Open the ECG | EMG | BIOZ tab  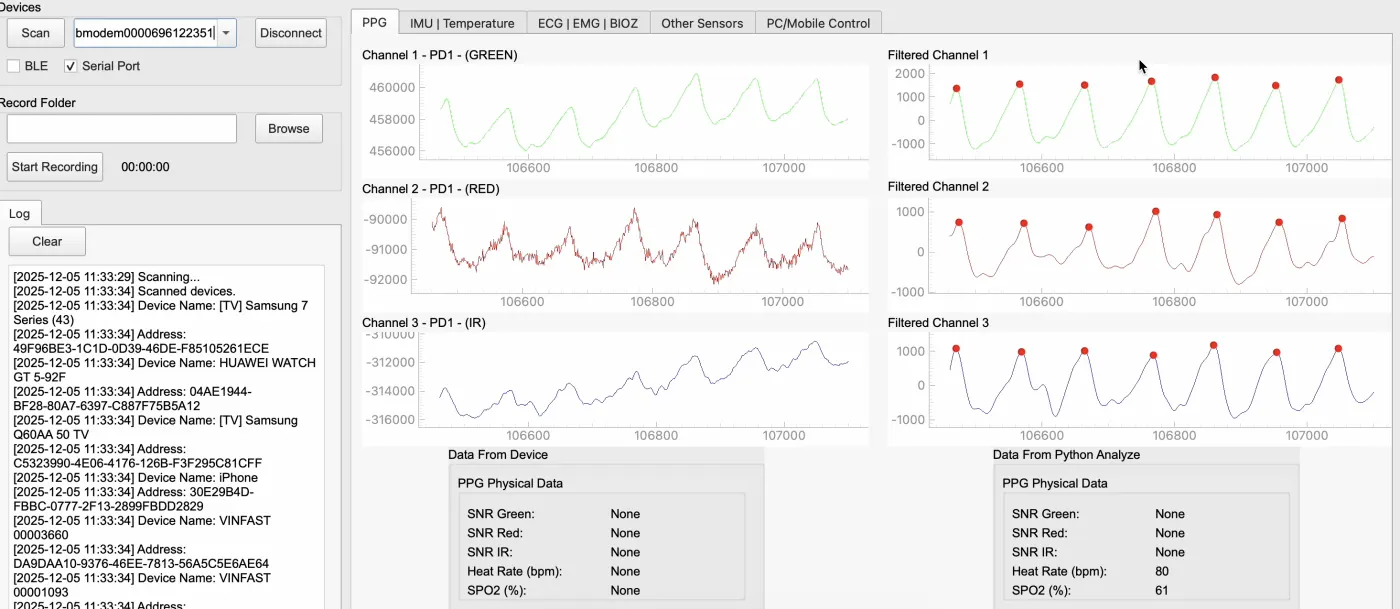point(588,23)
